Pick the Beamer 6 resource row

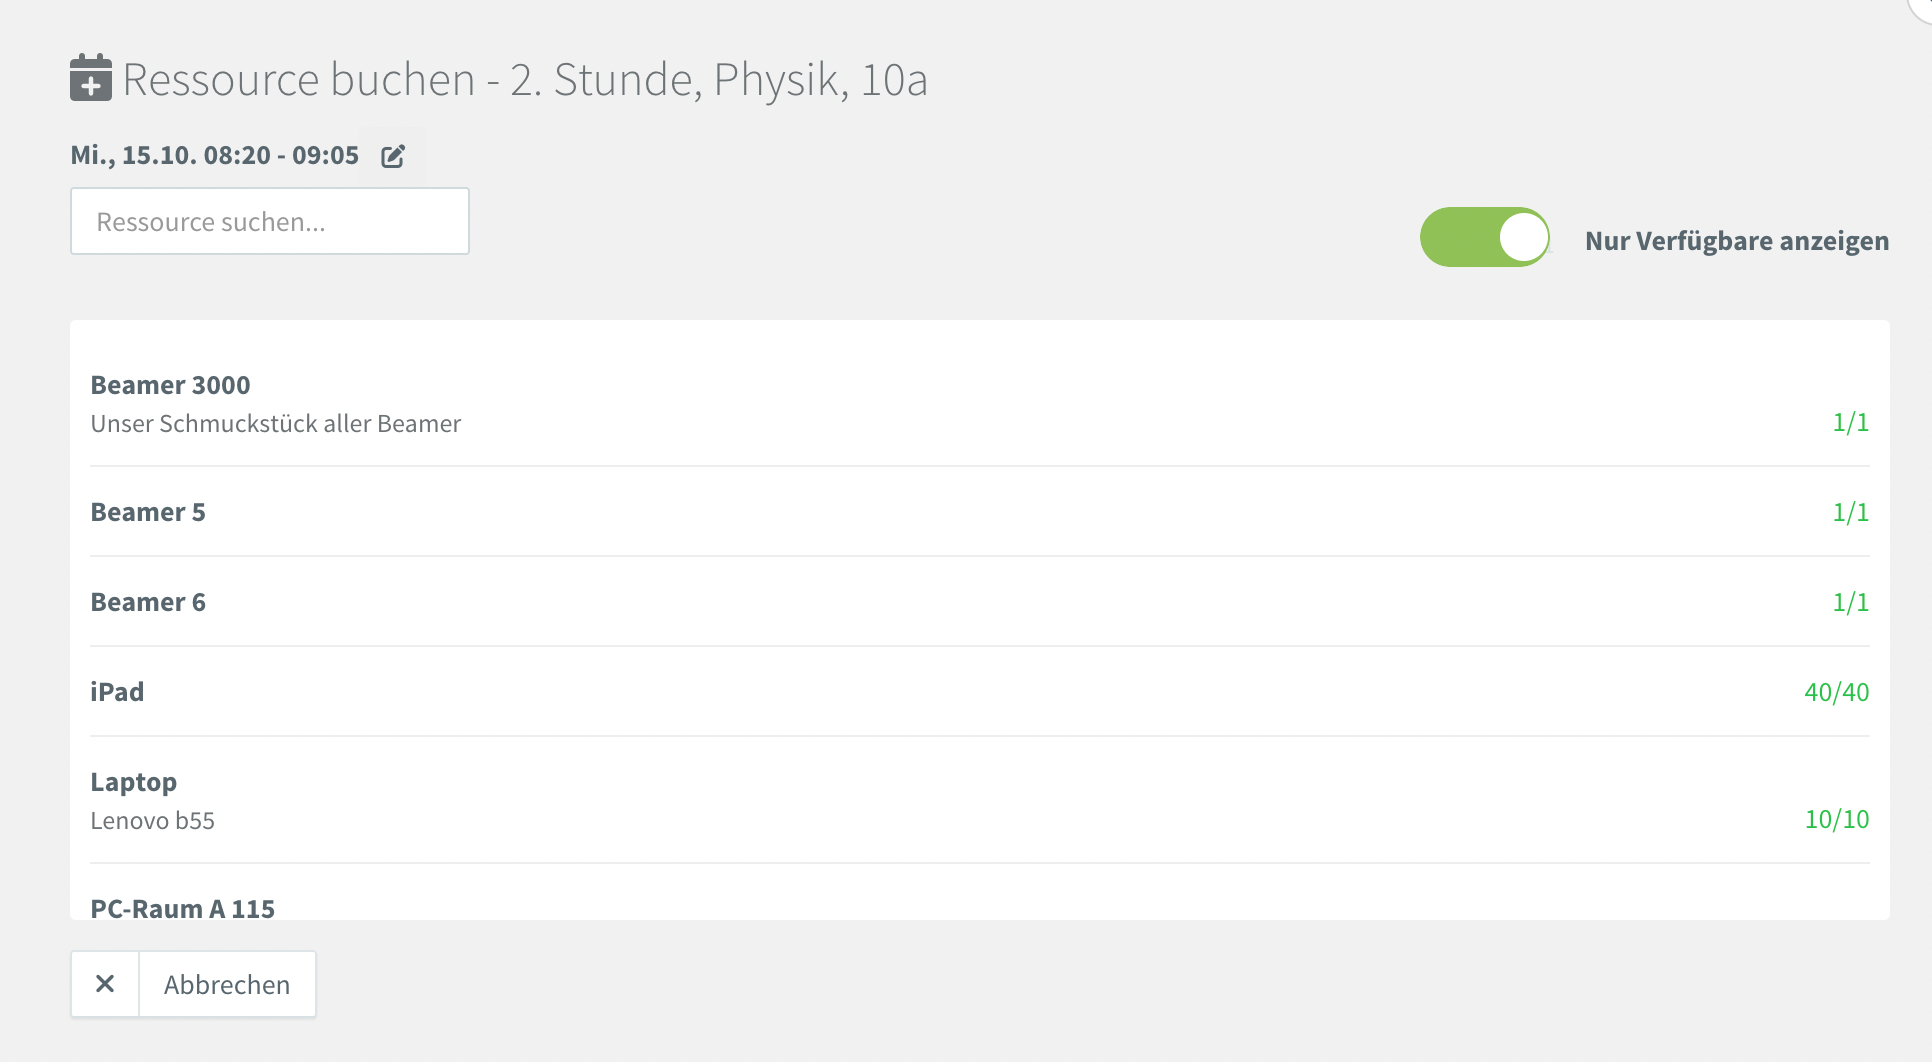click(148, 602)
